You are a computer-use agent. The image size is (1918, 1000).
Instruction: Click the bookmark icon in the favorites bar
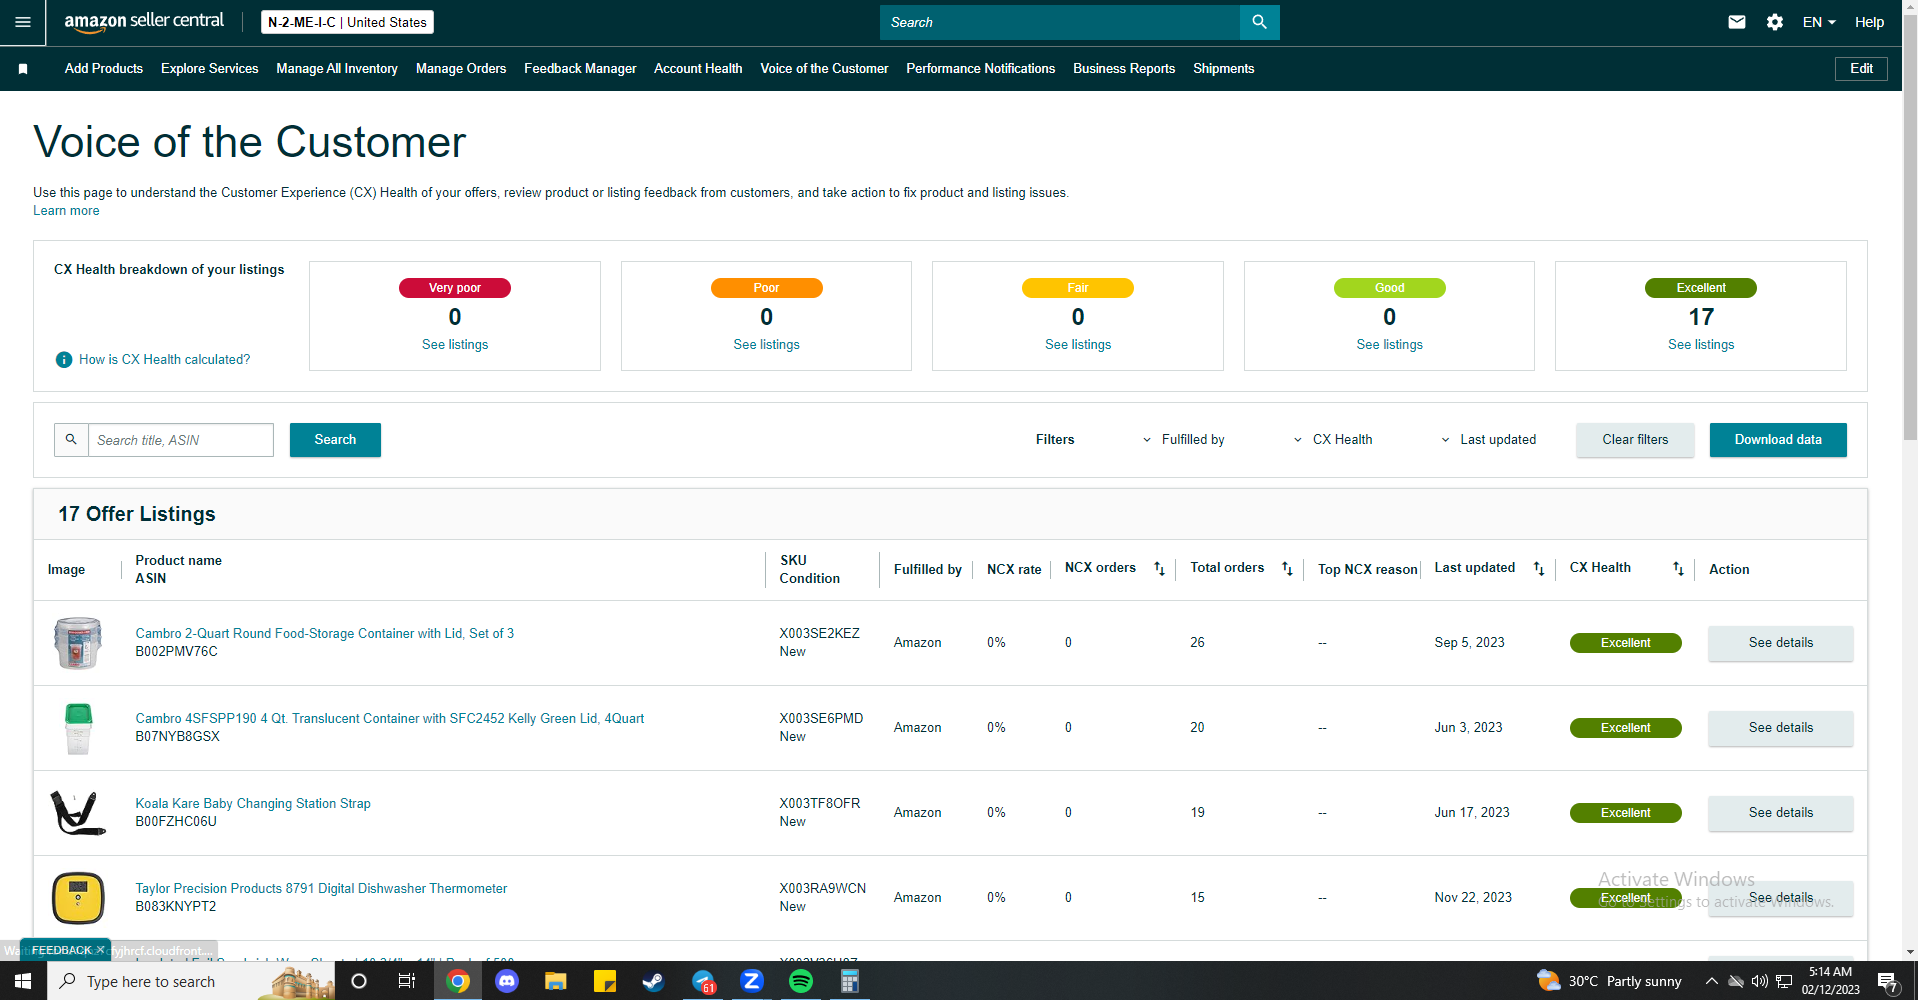point(23,69)
